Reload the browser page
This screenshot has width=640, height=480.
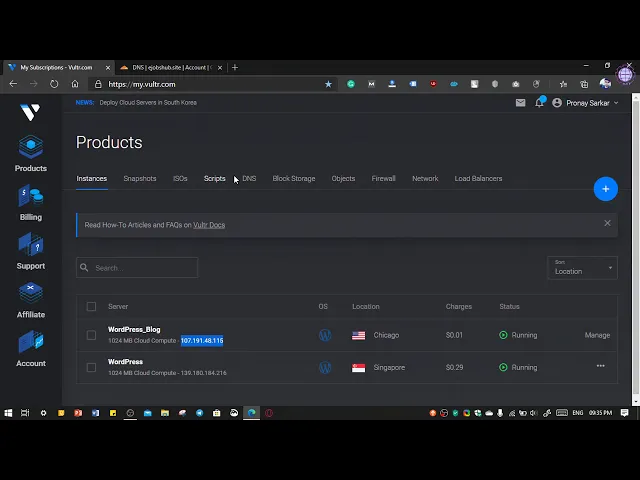(54, 84)
